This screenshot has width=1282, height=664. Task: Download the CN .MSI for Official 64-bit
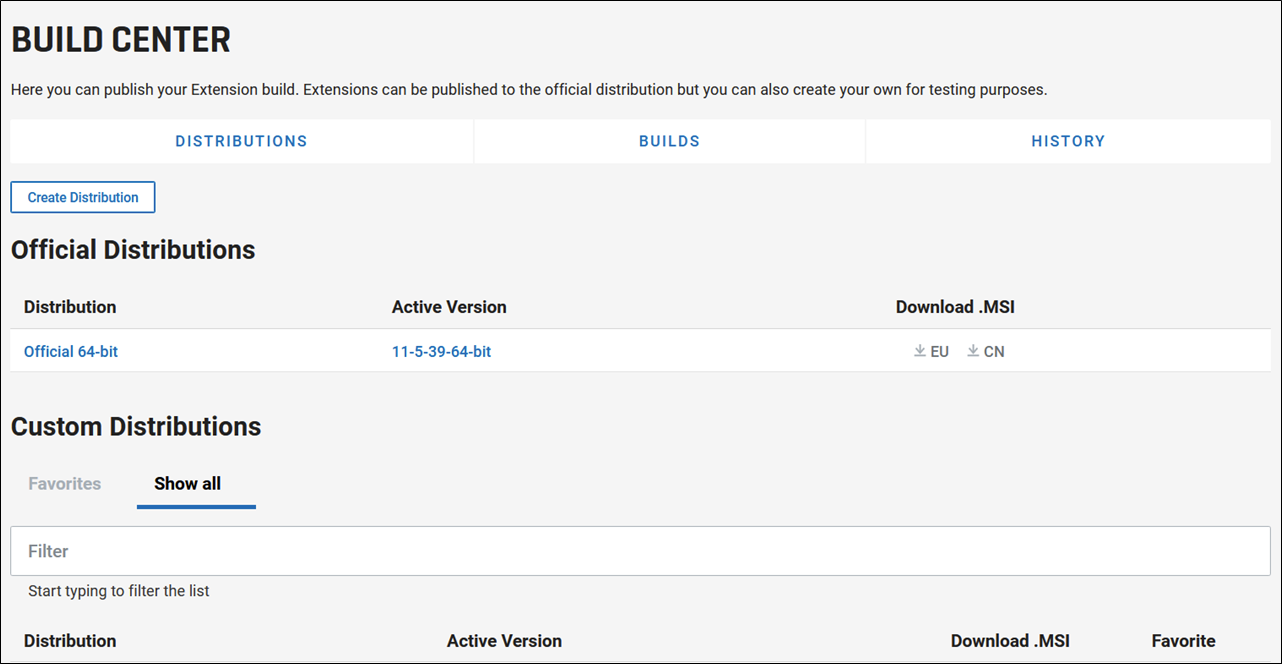[985, 352]
